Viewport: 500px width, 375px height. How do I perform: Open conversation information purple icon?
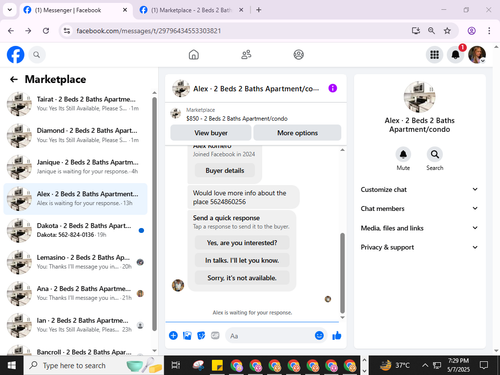332,88
